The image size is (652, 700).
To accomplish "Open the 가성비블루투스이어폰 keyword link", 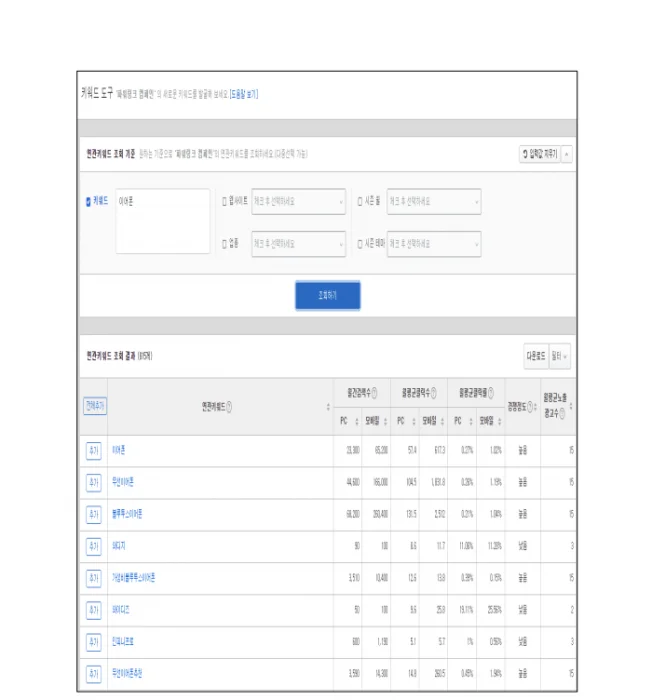I will (x=134, y=578).
